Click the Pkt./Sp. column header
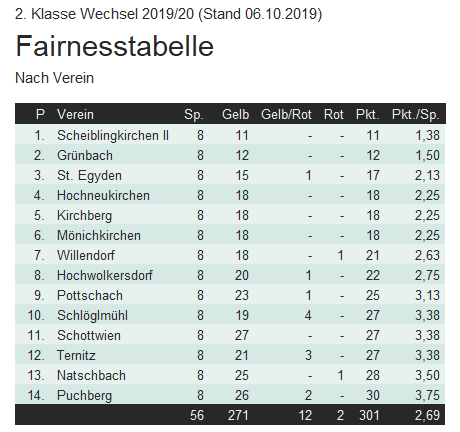Screen dimensions: 460x432 click(415, 114)
